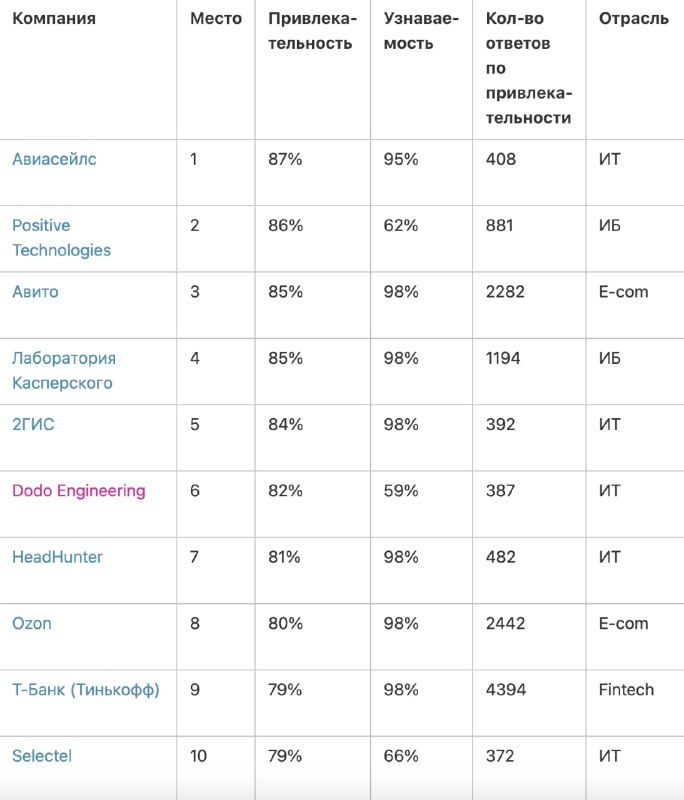This screenshot has height=800, width=684.
Task: Select the Fintech industry cell
Action: coord(626,690)
